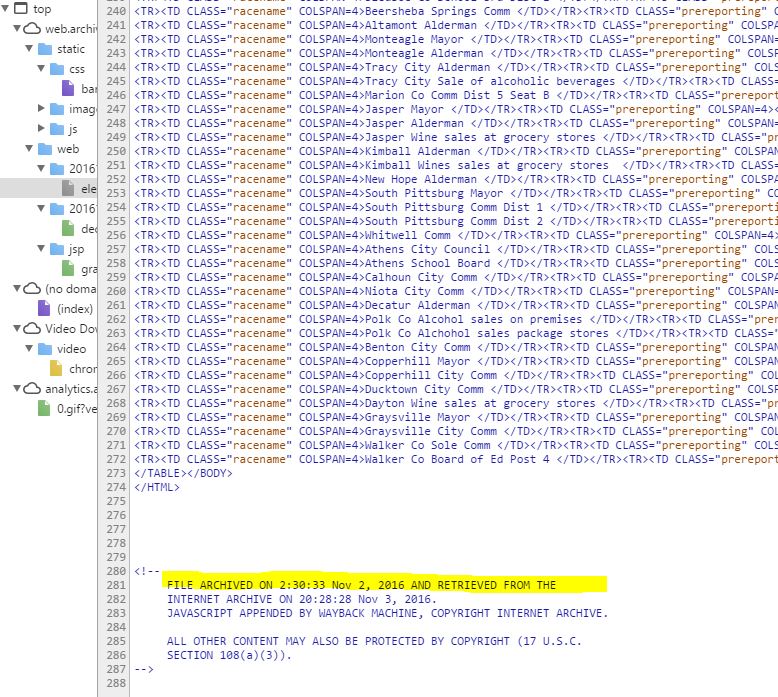Click the jsp folder icon

coord(57,248)
